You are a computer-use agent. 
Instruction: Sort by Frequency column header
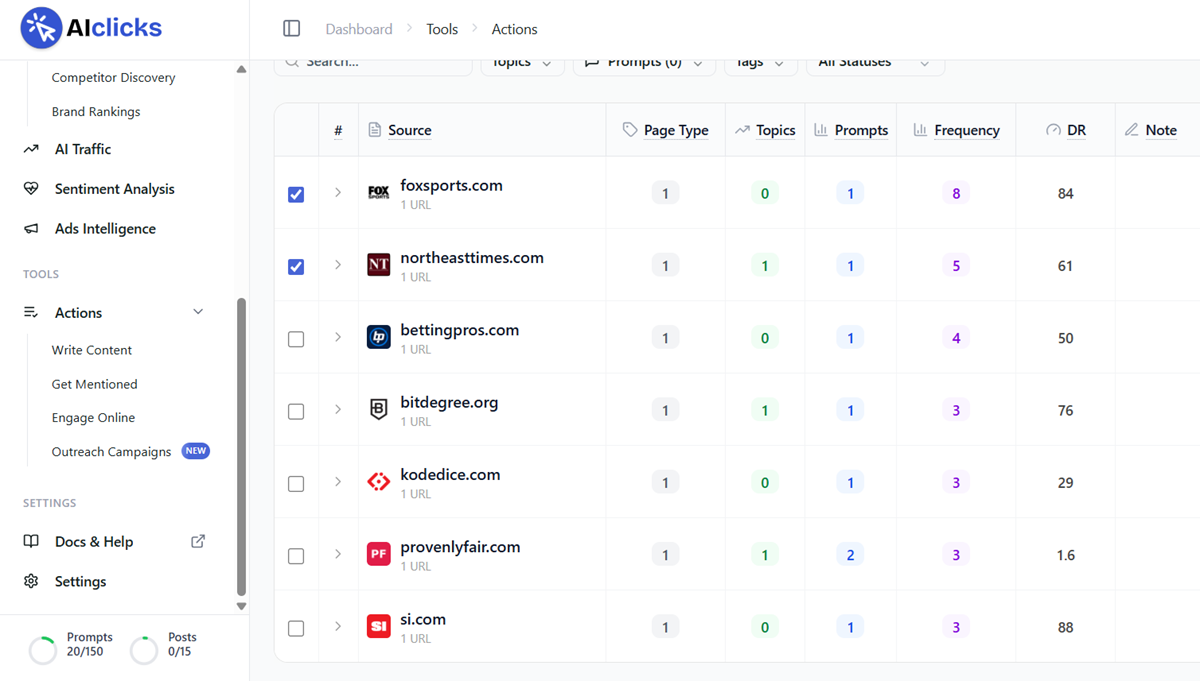967,130
